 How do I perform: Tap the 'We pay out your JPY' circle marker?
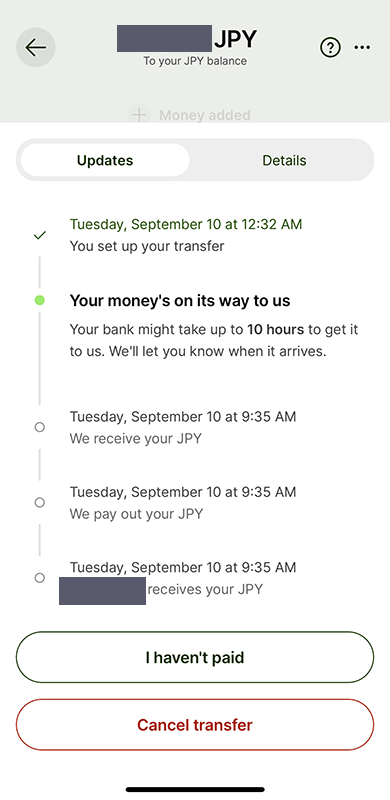[x=39, y=503]
